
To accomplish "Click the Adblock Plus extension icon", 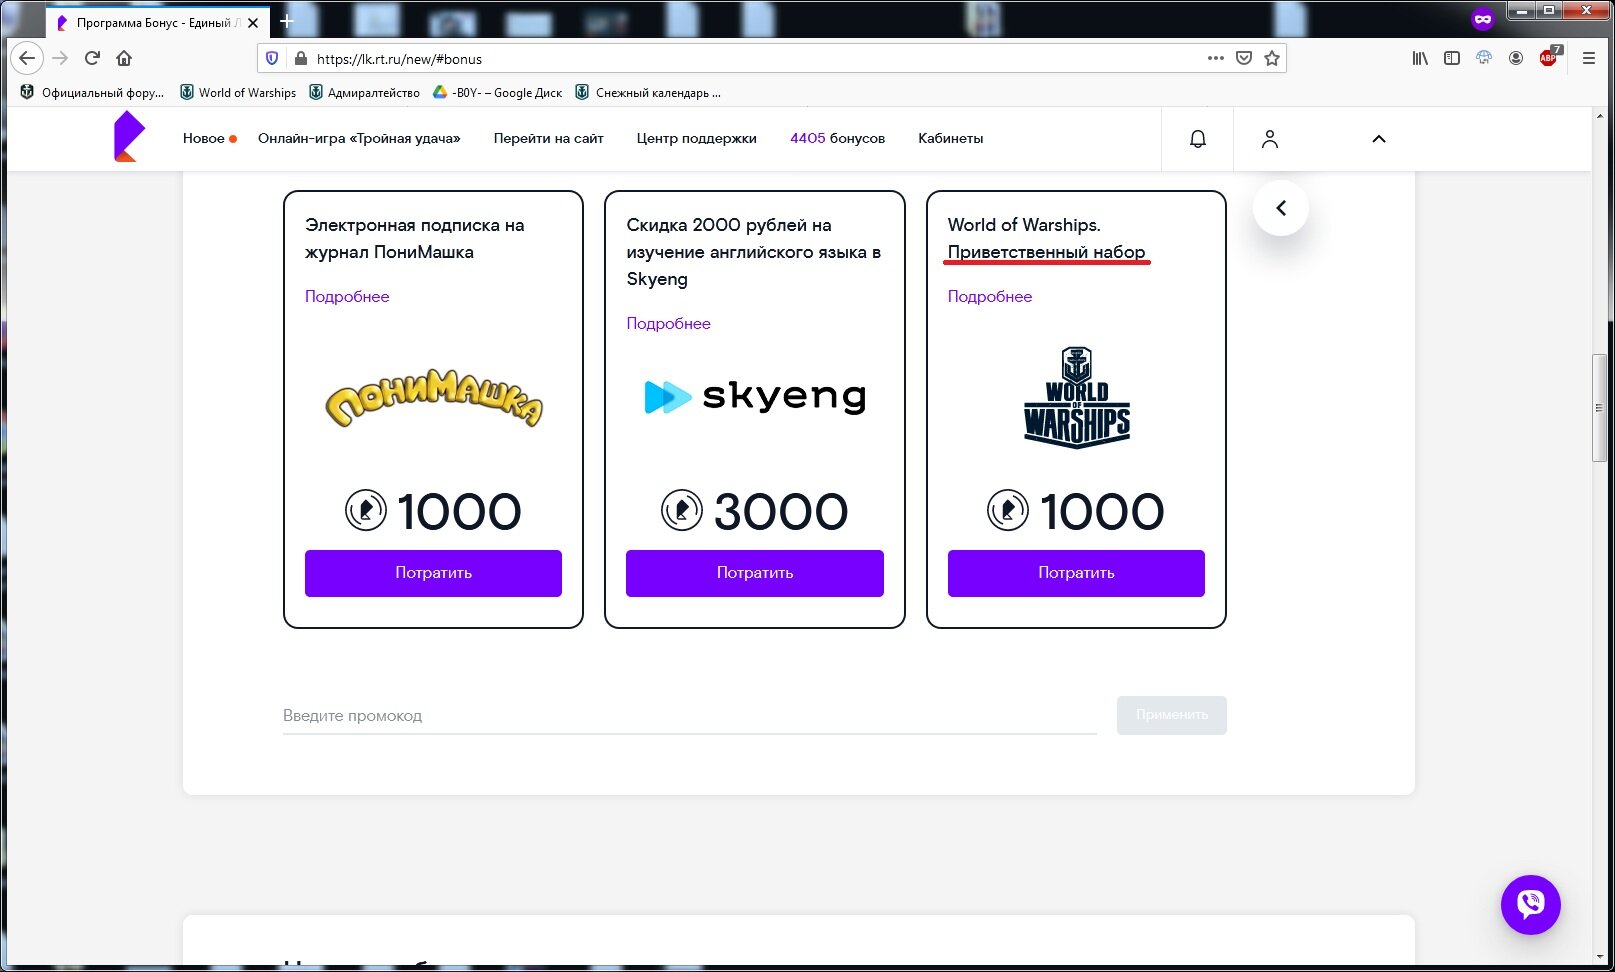I will (1549, 57).
